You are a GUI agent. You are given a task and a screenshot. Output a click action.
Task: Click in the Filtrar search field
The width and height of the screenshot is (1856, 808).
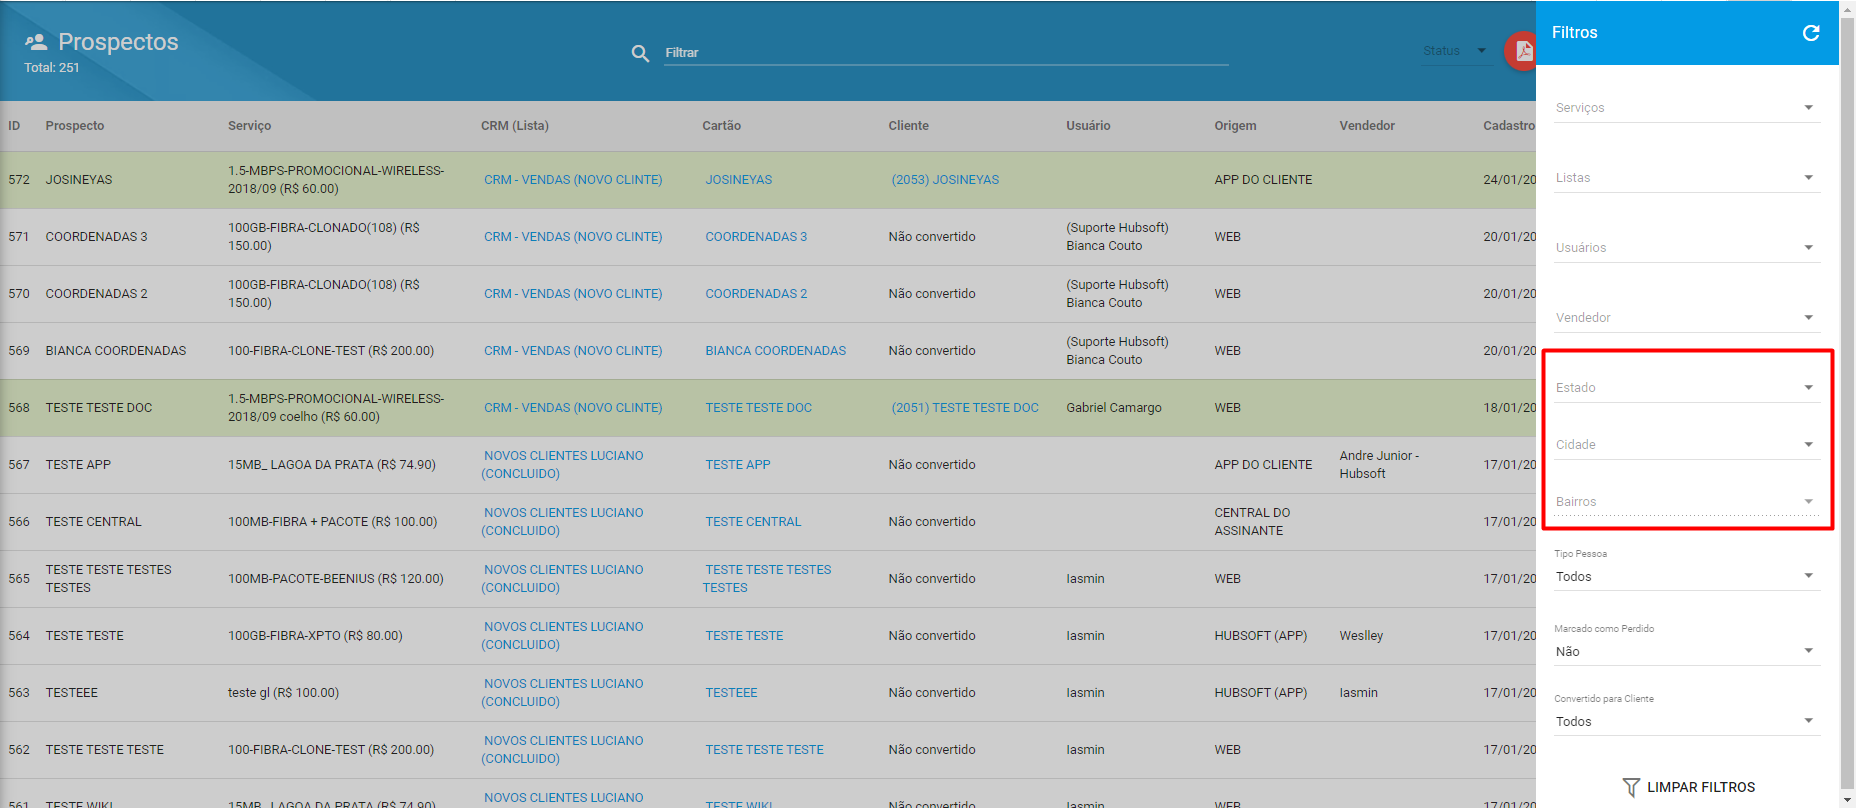(x=946, y=53)
